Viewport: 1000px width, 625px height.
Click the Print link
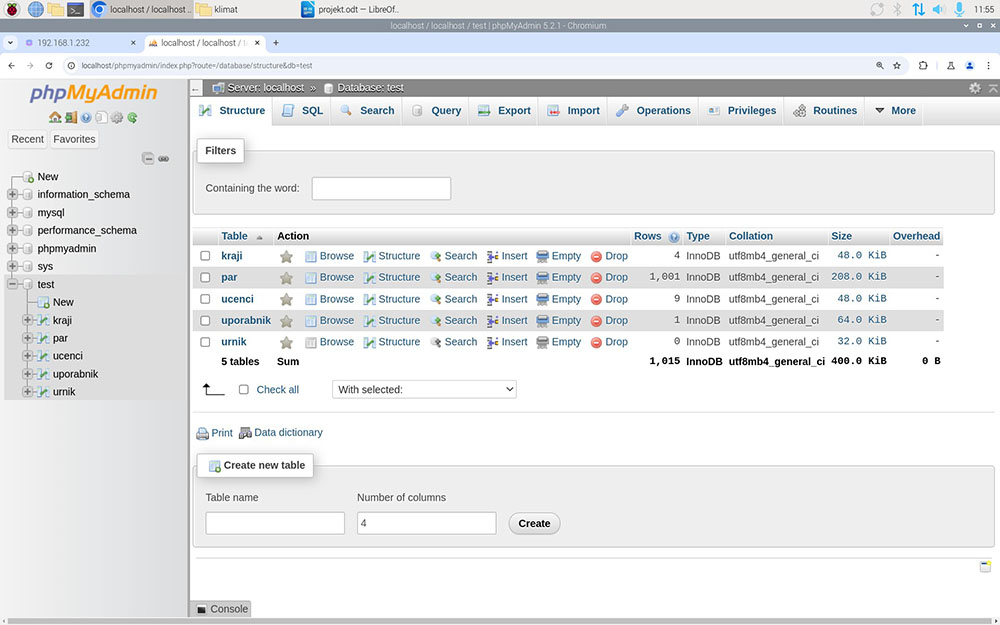pos(214,433)
